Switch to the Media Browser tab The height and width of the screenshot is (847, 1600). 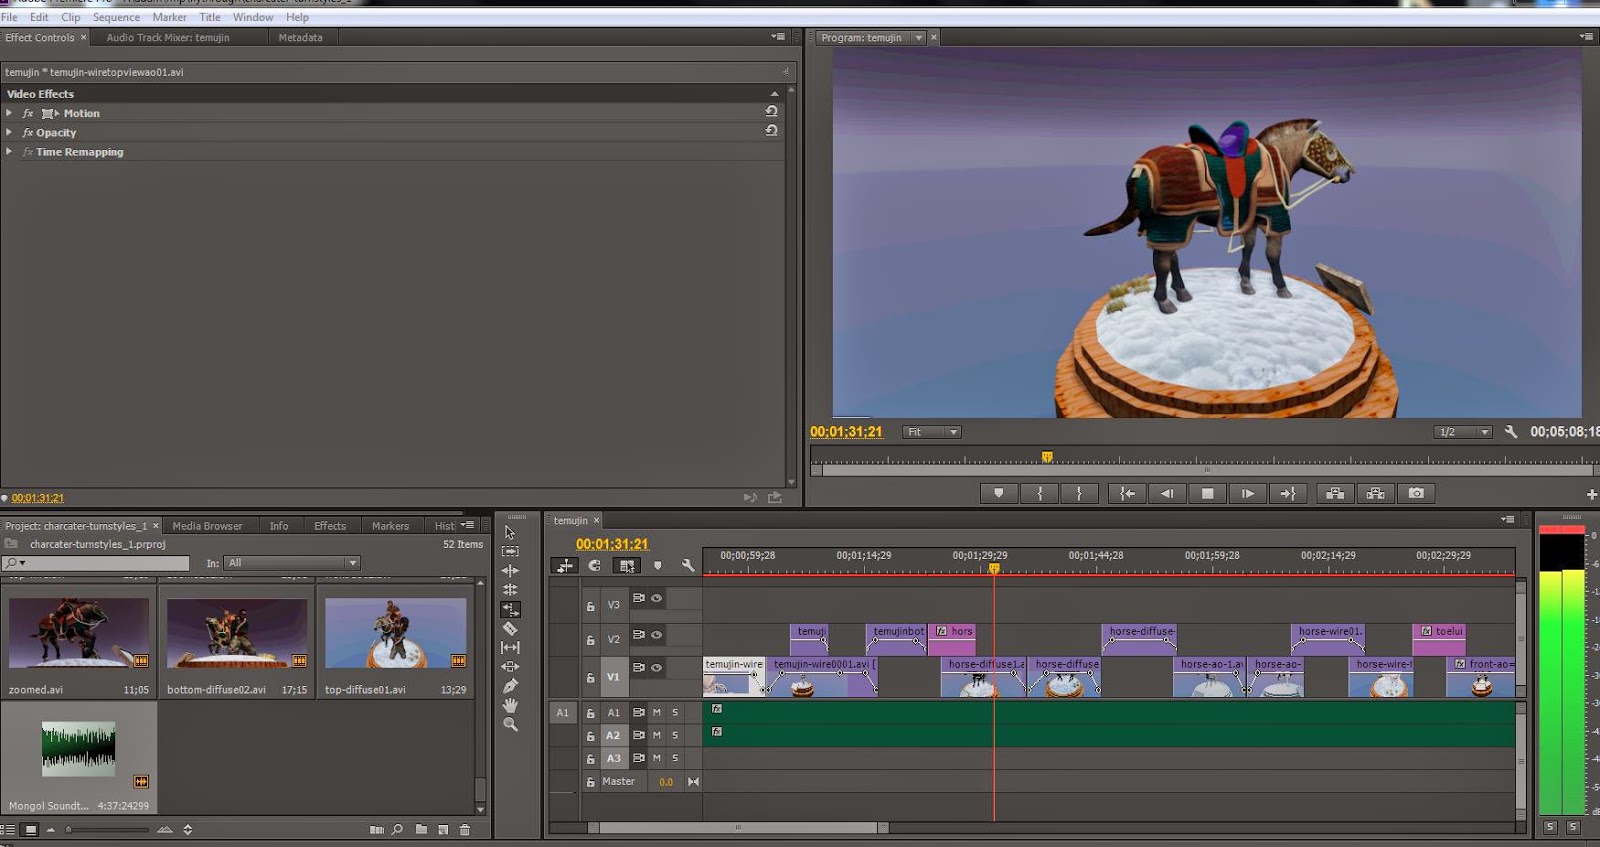click(x=207, y=526)
